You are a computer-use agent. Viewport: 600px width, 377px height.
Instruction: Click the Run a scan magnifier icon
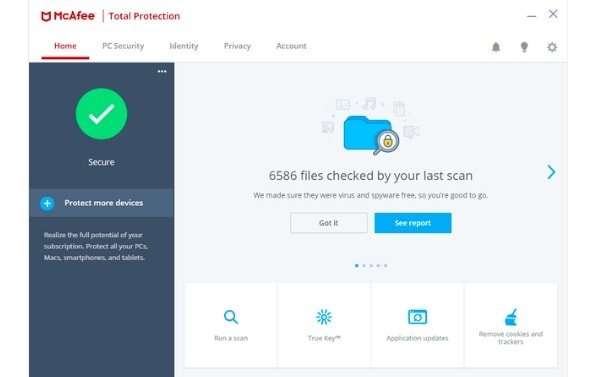[231, 317]
